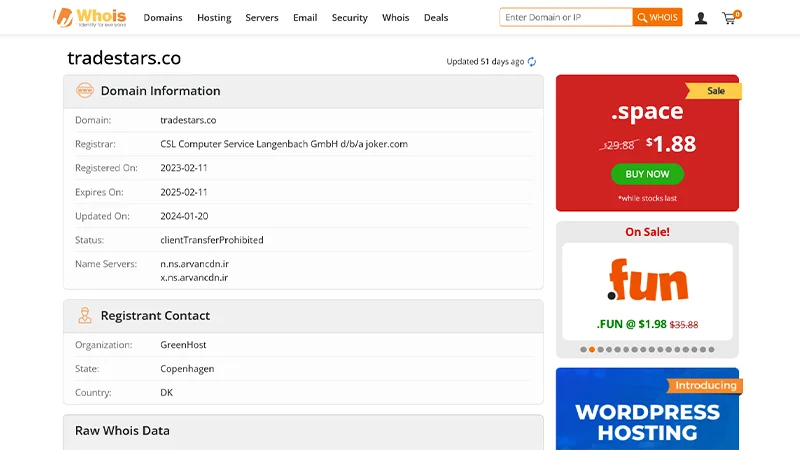Open the user account icon
This screenshot has width=800, height=450.
[700, 18]
